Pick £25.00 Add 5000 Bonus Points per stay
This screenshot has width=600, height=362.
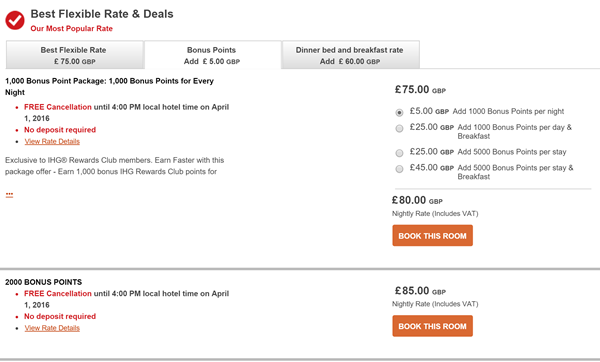click(x=399, y=153)
